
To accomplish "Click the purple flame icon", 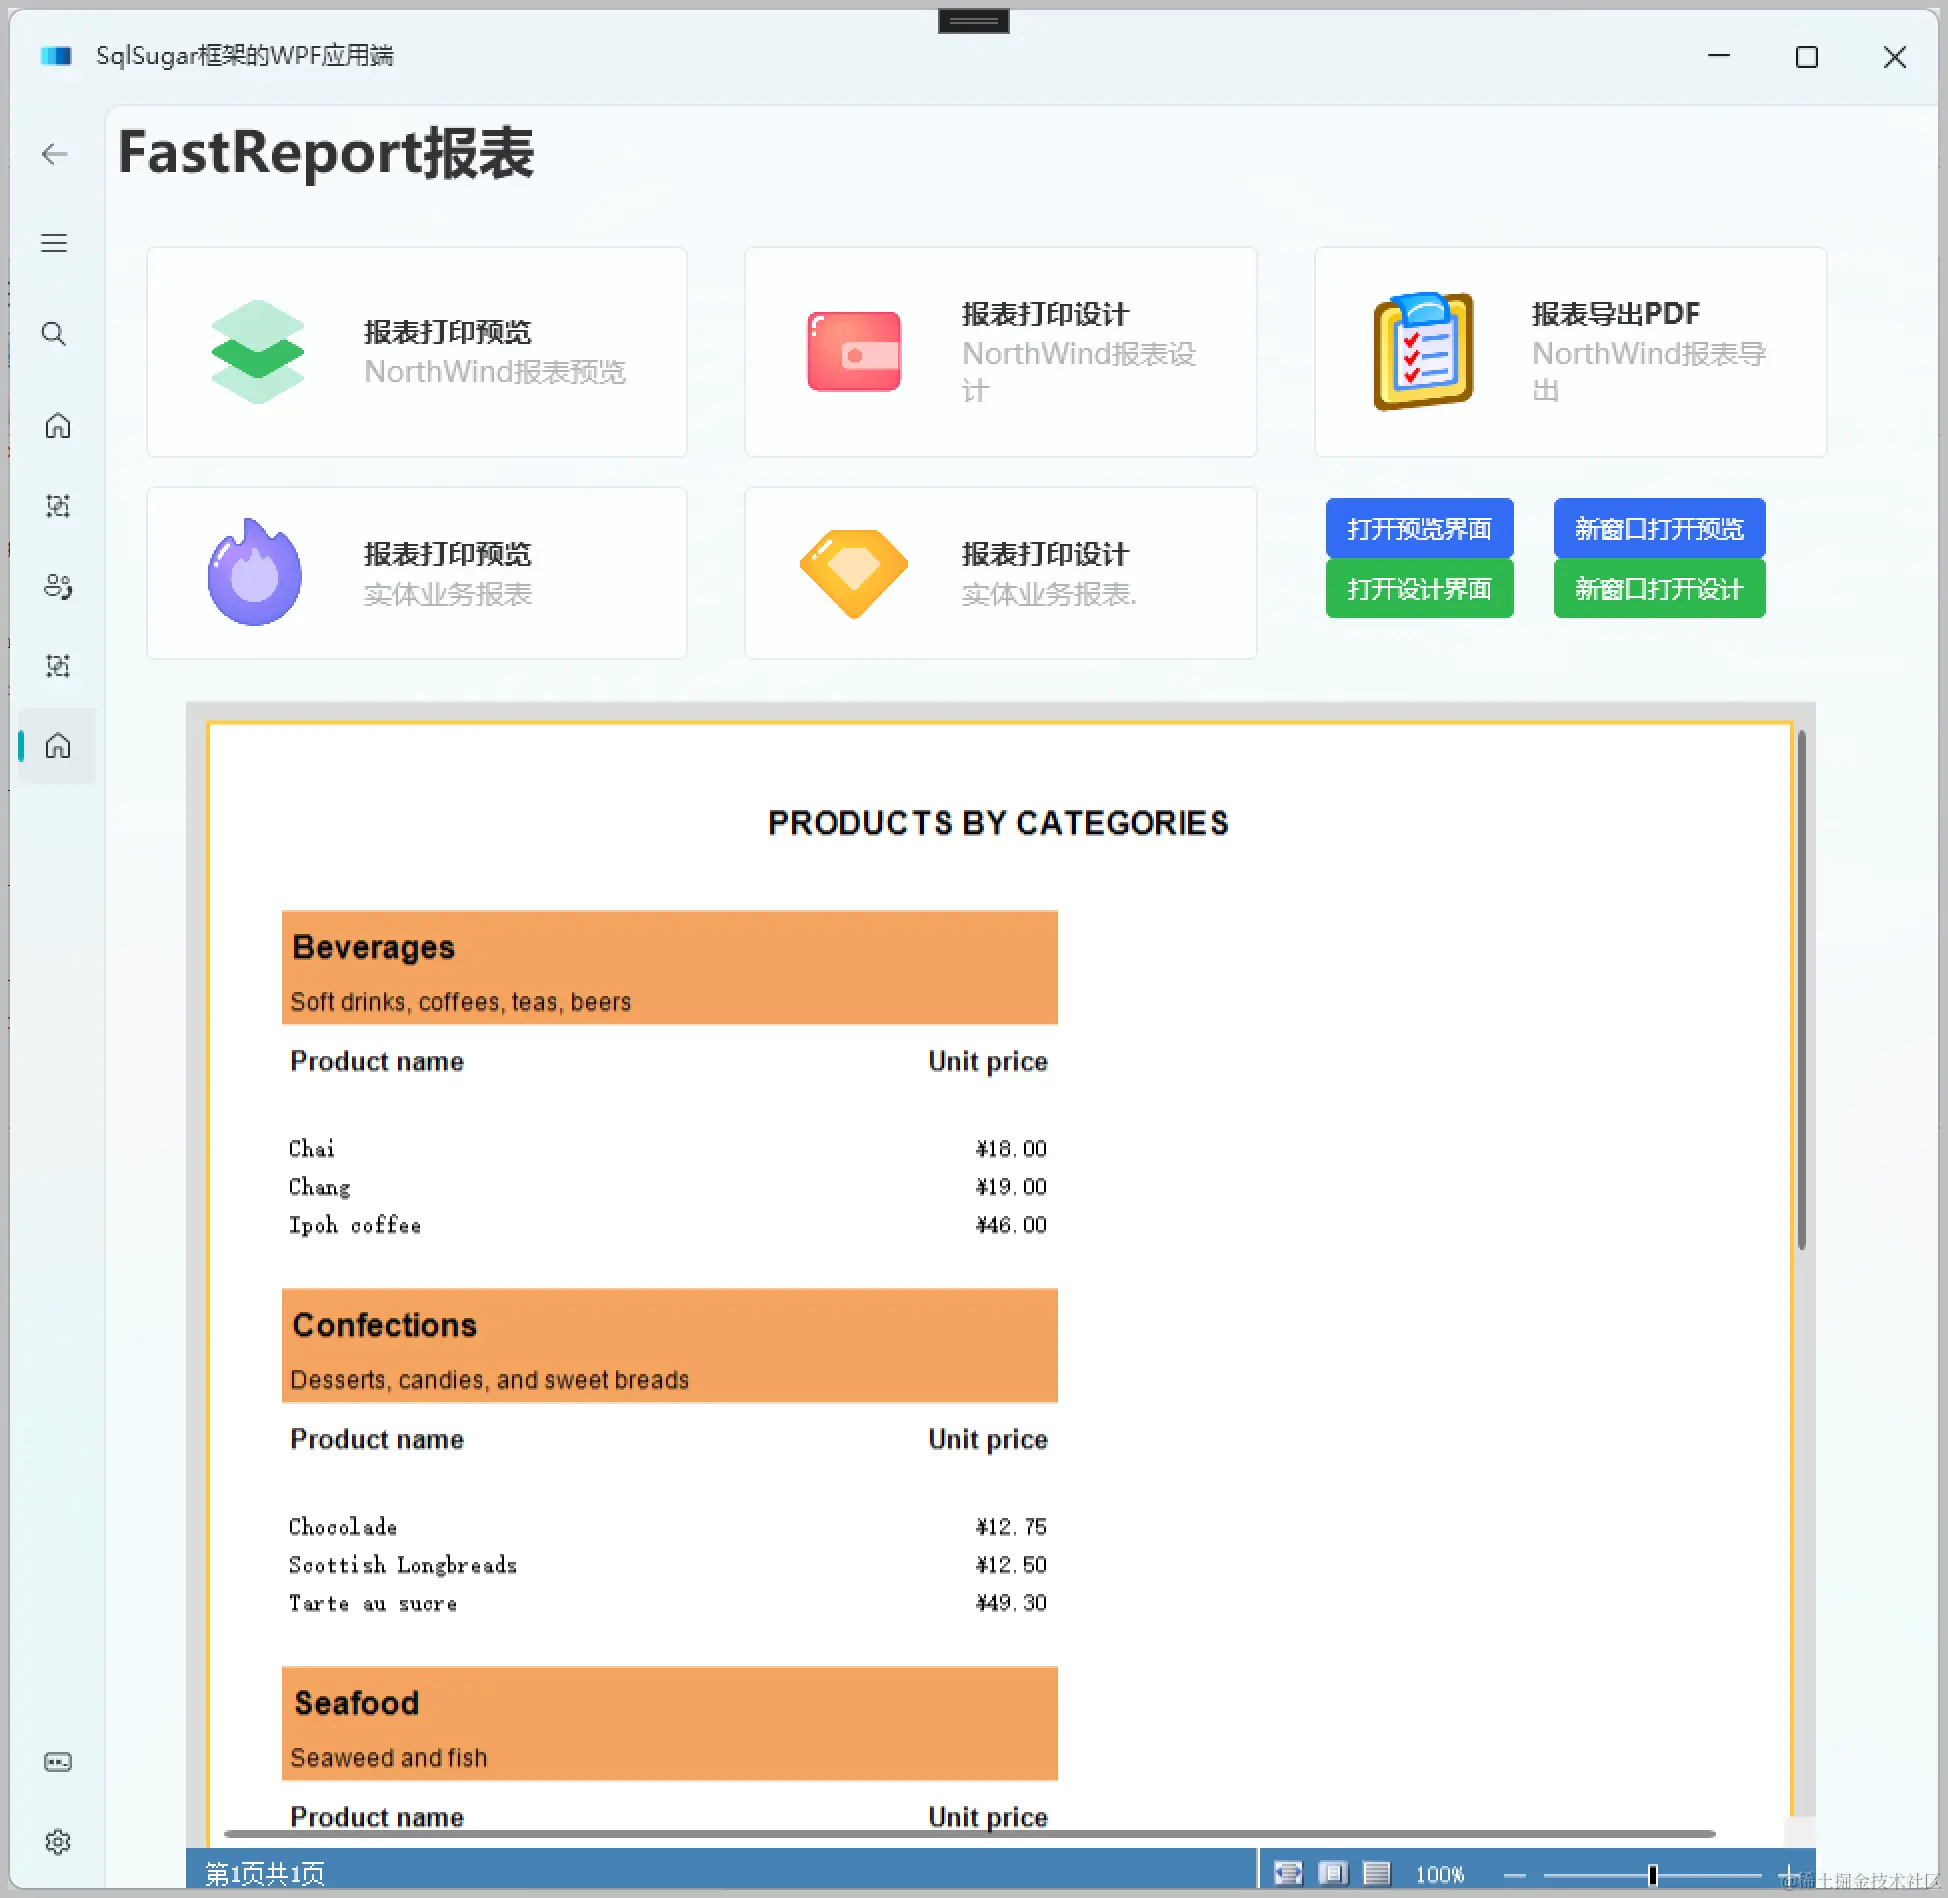I will 254,572.
